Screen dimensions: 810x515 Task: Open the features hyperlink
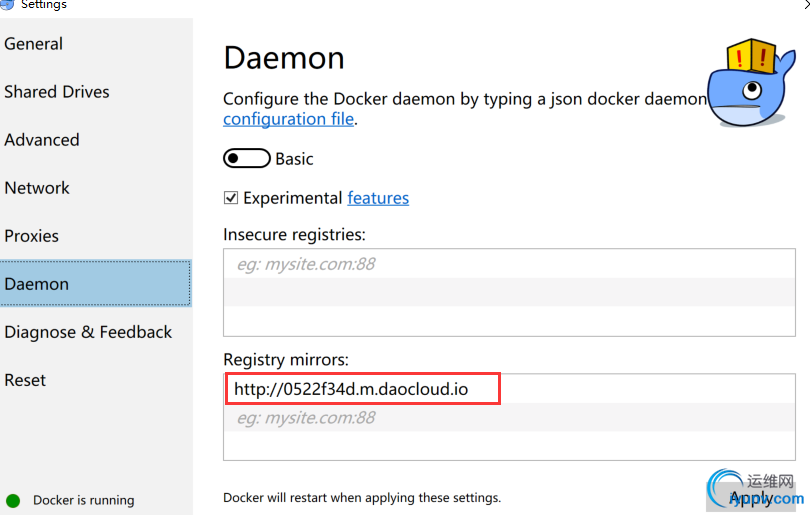378,198
